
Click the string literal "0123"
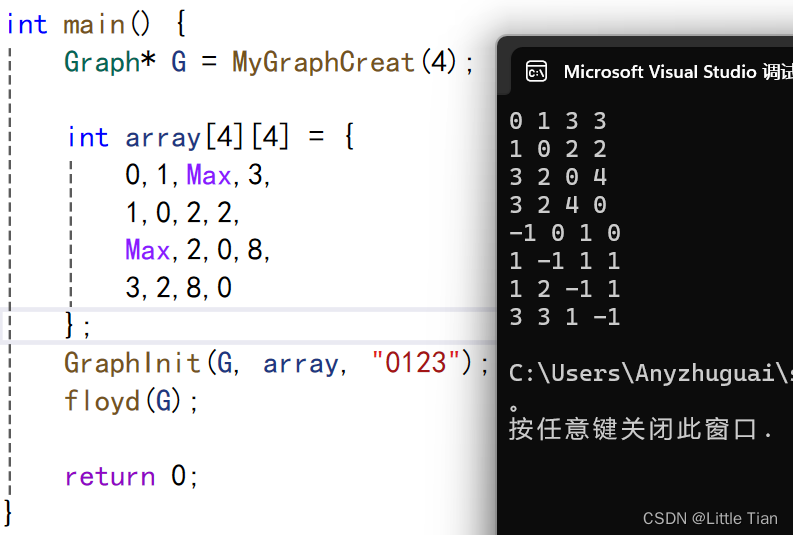click(415, 363)
